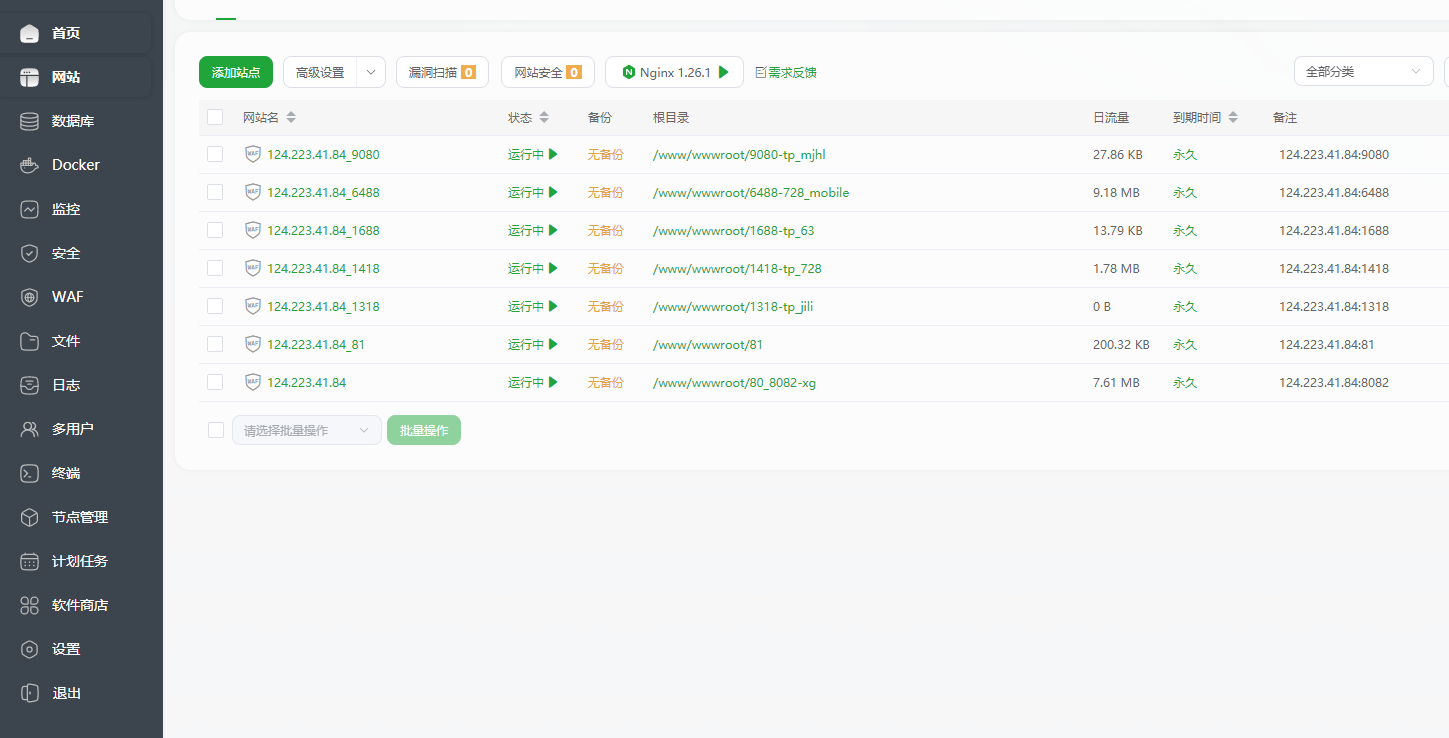Click the Nginx 1.26.1 play arrow icon
Image resolution: width=1449 pixels, height=738 pixels.
coord(724,72)
